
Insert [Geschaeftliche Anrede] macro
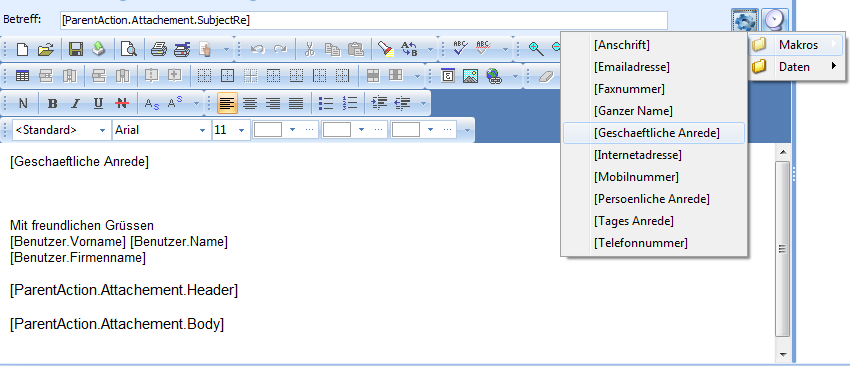(x=654, y=133)
